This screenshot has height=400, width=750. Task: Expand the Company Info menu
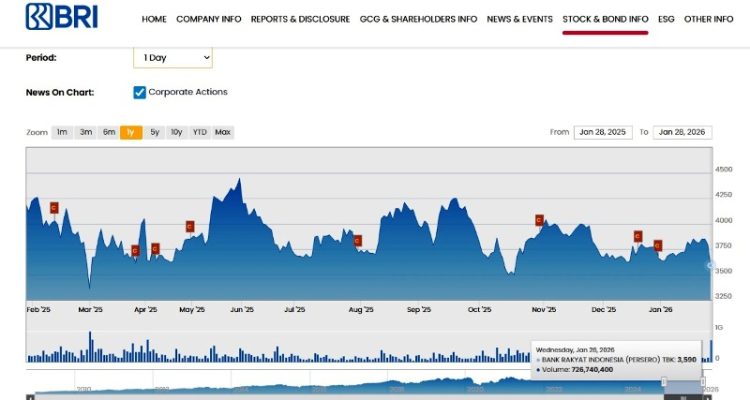click(x=209, y=19)
